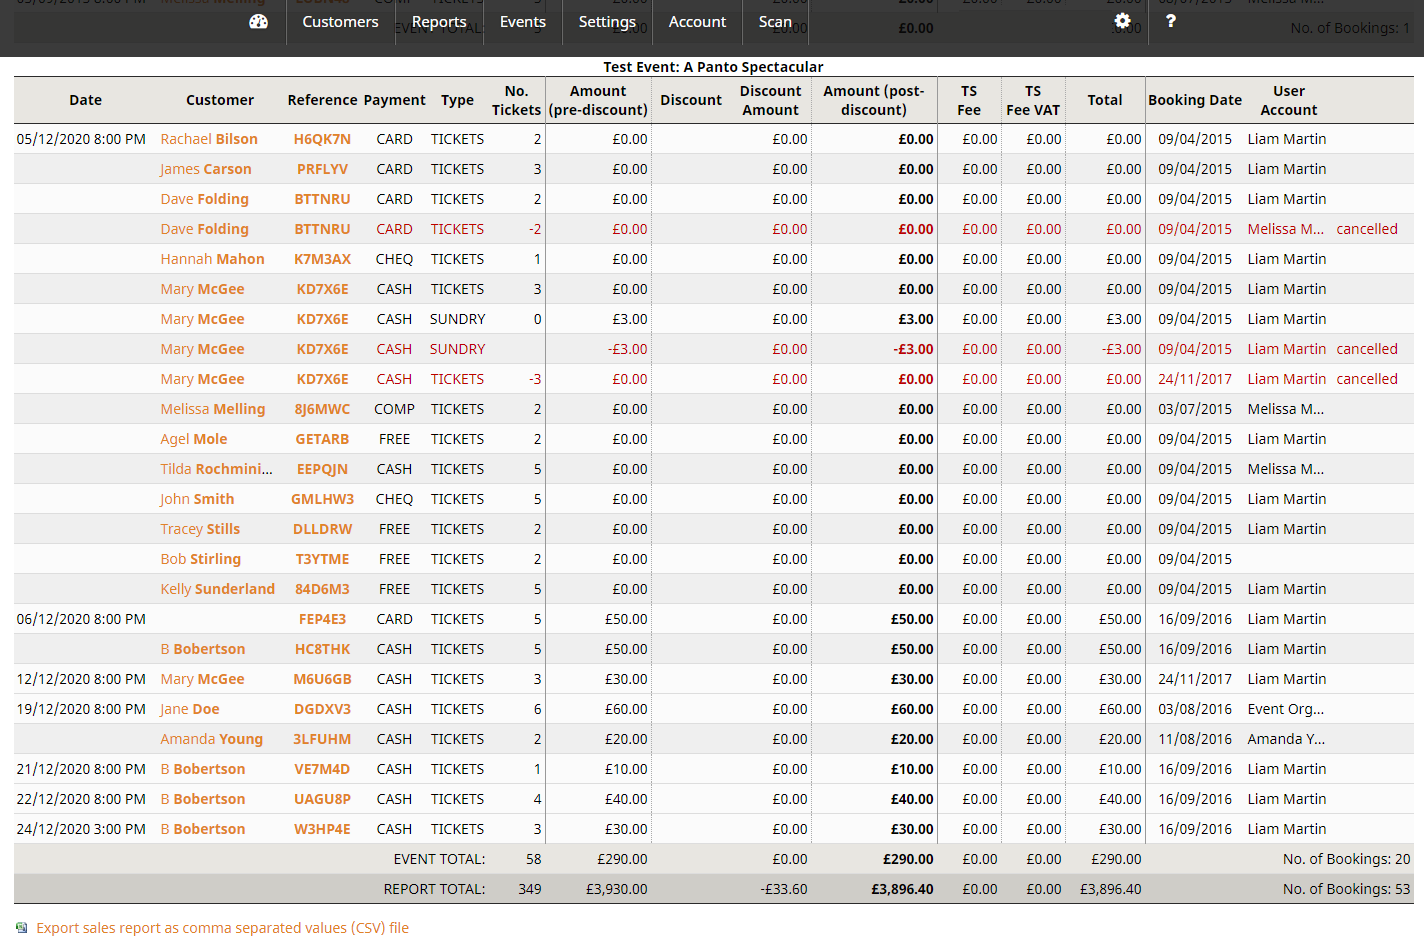The height and width of the screenshot is (946, 1424).
Task: Open the dashboard gauge icon in navbar
Action: tap(258, 21)
